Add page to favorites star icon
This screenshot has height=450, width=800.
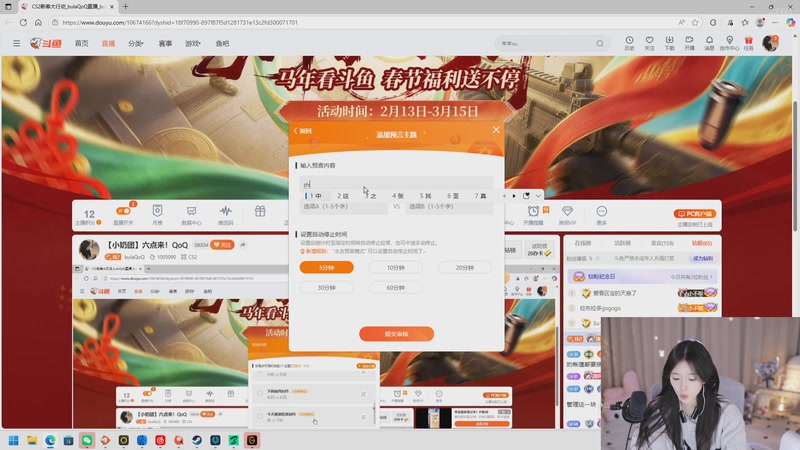pyautogui.click(x=695, y=22)
